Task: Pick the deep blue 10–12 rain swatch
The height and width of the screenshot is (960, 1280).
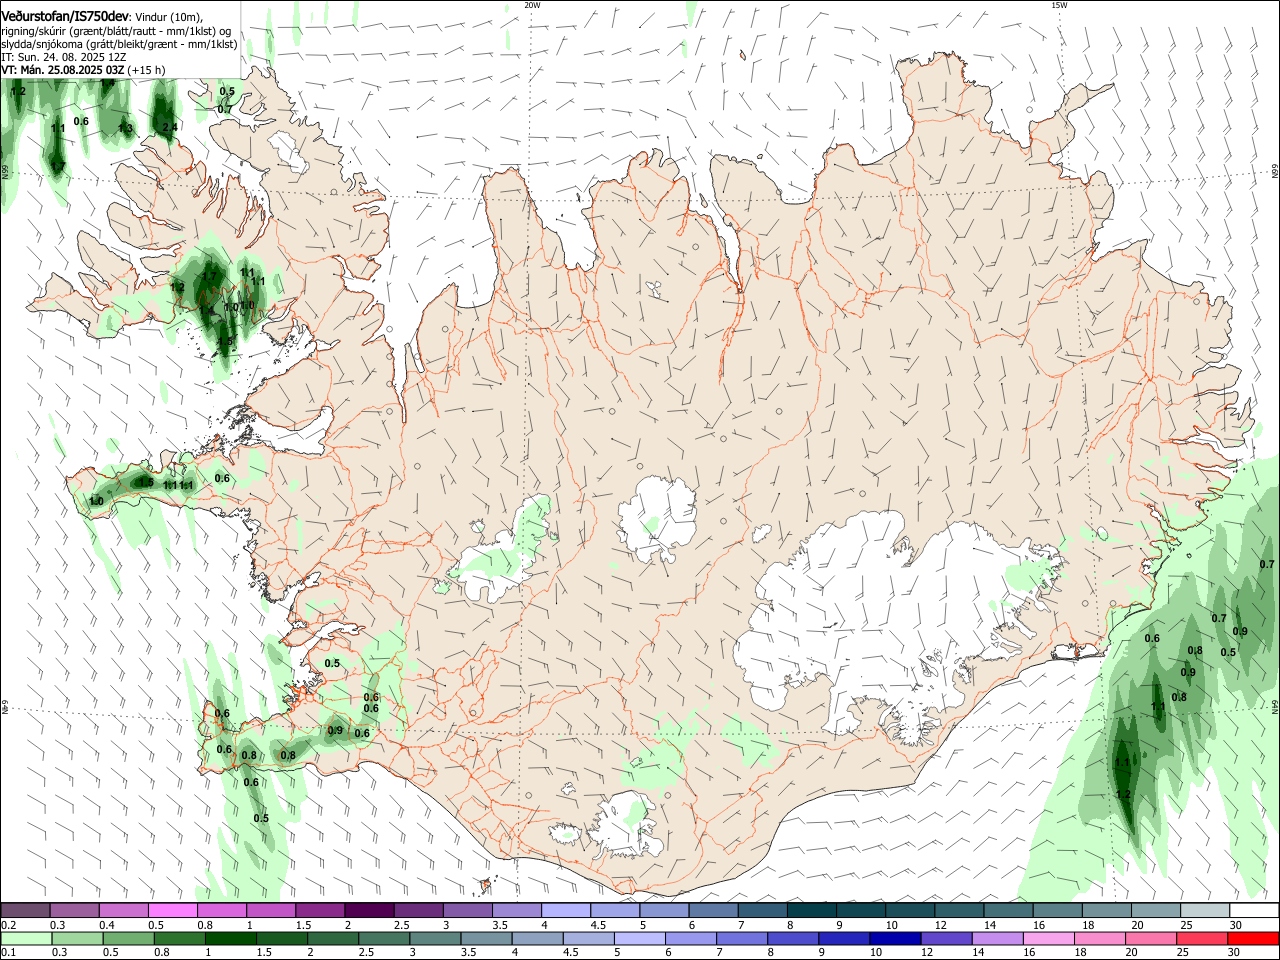Action: (x=894, y=939)
